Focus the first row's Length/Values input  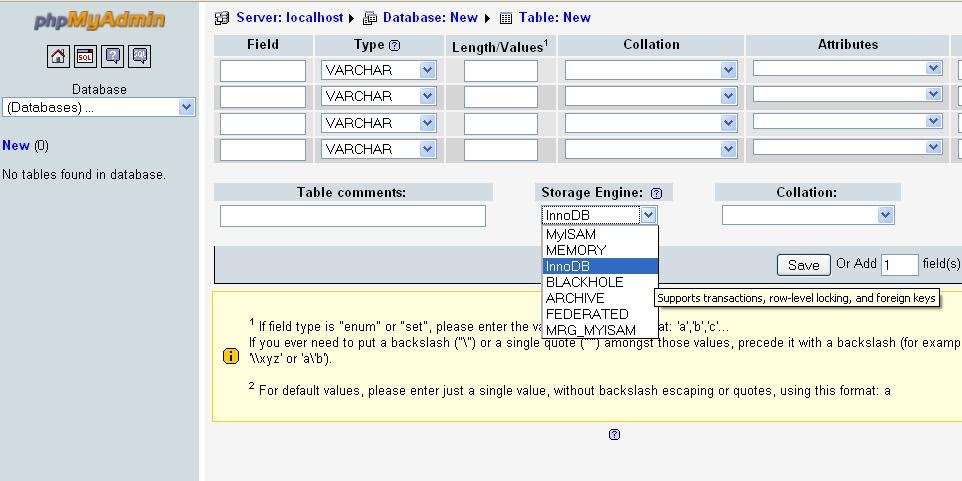pos(501,71)
